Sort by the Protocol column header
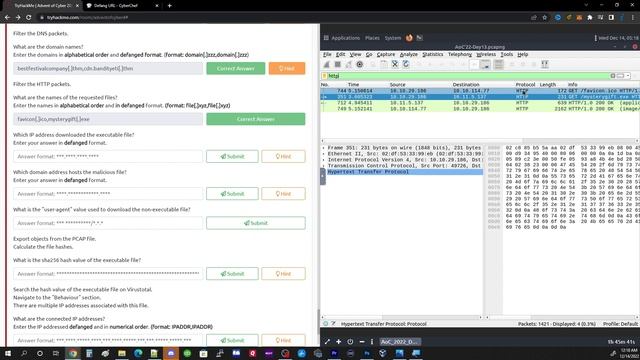Screen dimensions: 640x360 click(525, 84)
